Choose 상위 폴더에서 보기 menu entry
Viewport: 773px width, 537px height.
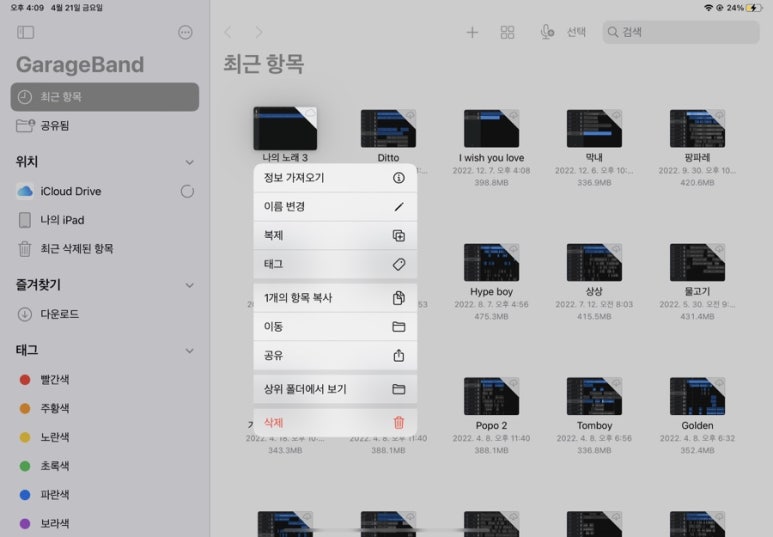(335, 389)
